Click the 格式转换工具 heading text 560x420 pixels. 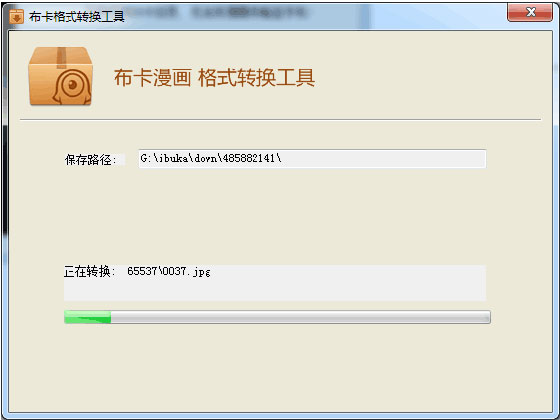click(x=256, y=78)
